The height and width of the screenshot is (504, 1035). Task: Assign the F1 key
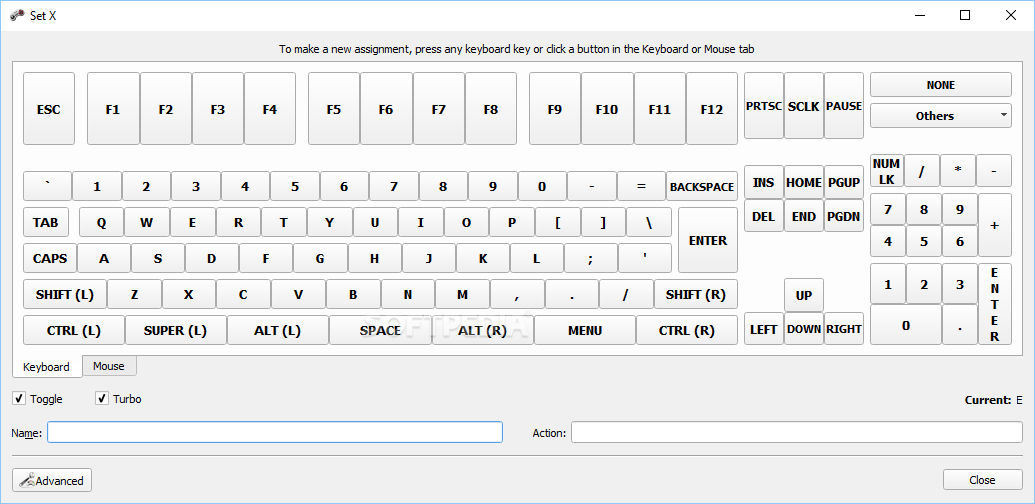113,109
